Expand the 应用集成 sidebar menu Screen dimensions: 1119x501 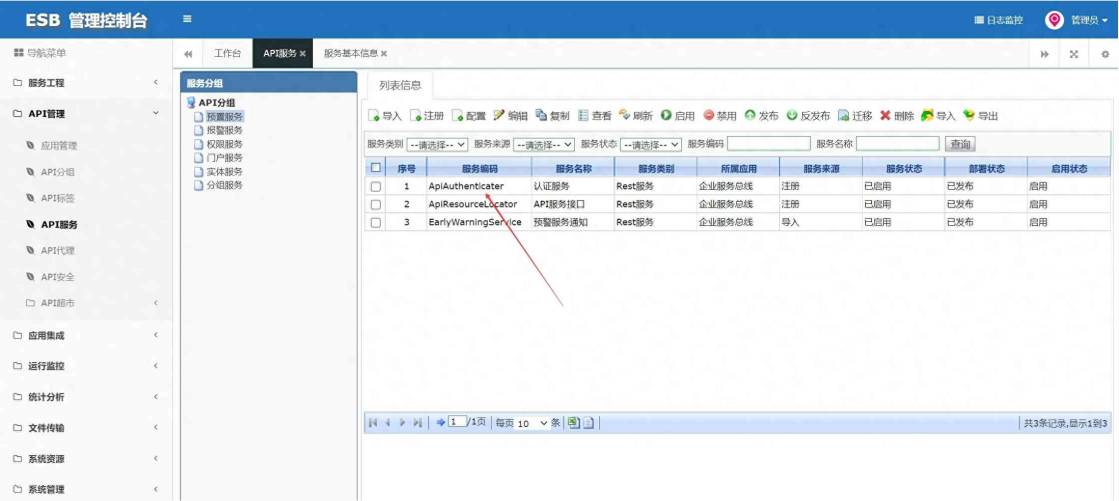click(x=86, y=335)
